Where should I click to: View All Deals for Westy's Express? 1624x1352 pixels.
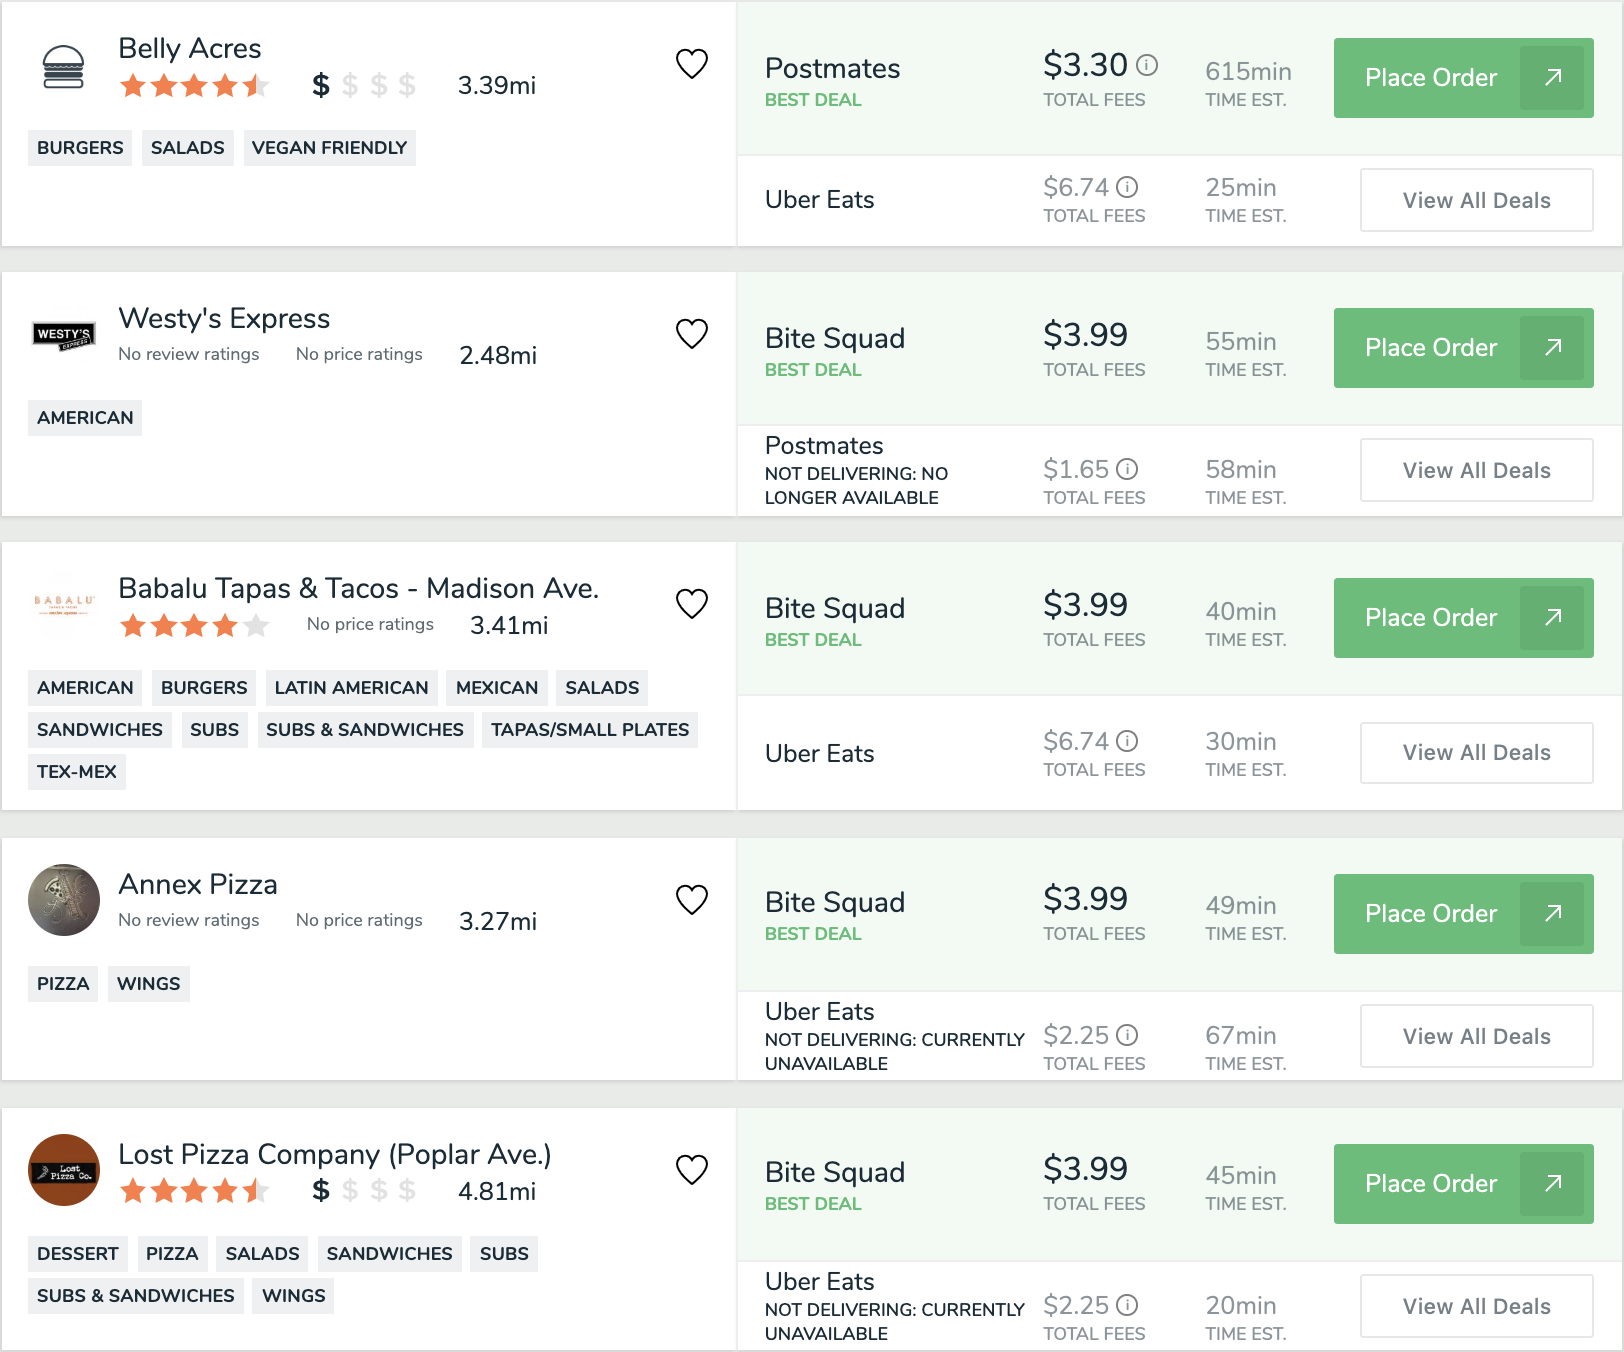(x=1477, y=470)
